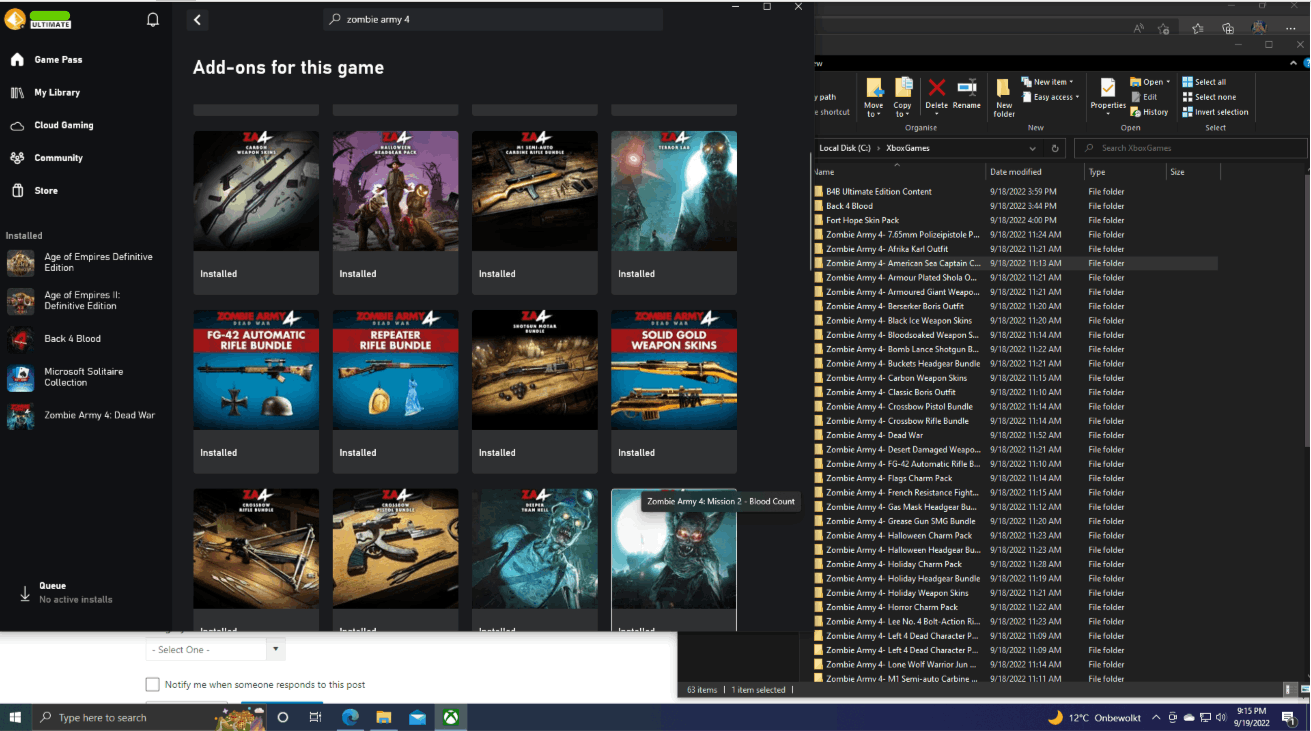Screen dimensions: 1311x731
Task: Open Xbox app notifications bell
Action: click(x=153, y=20)
